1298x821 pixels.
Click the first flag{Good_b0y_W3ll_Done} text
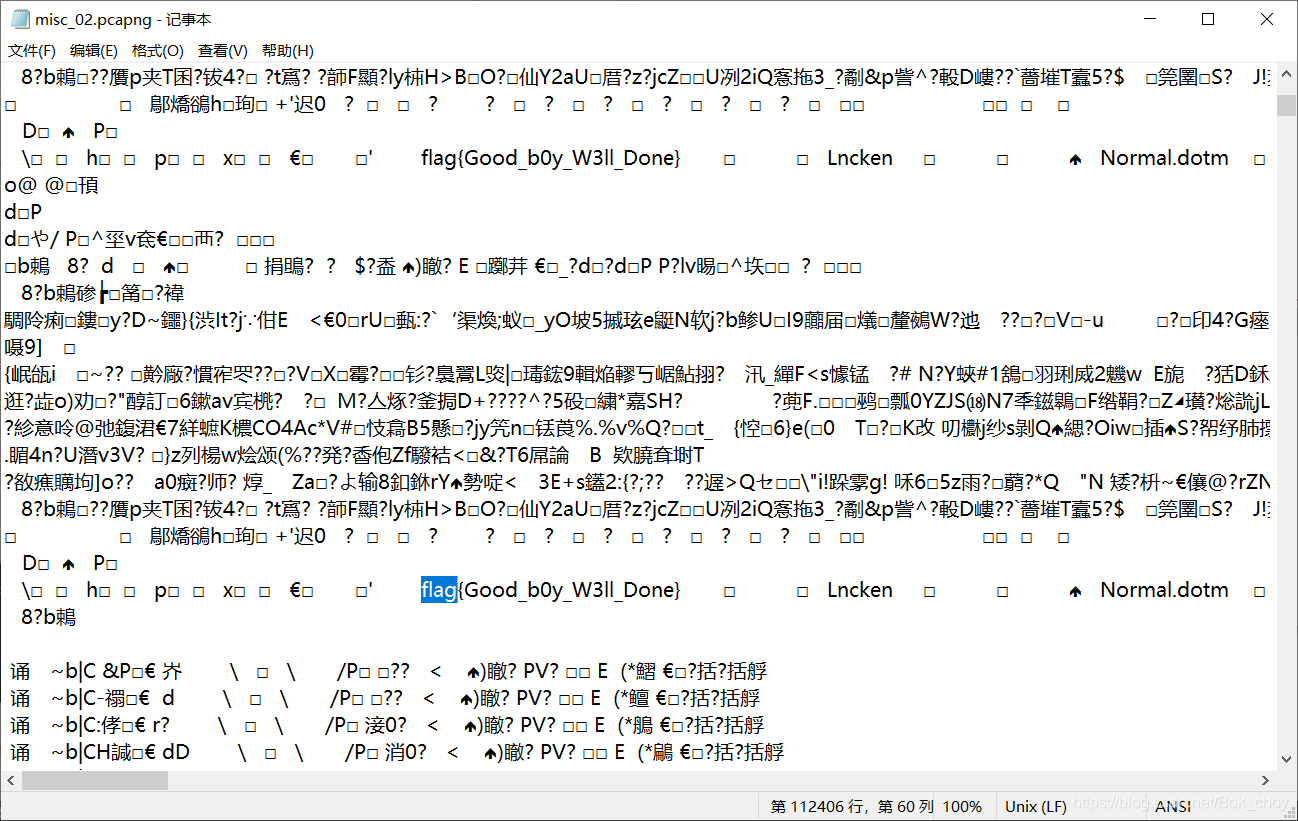[551, 158]
